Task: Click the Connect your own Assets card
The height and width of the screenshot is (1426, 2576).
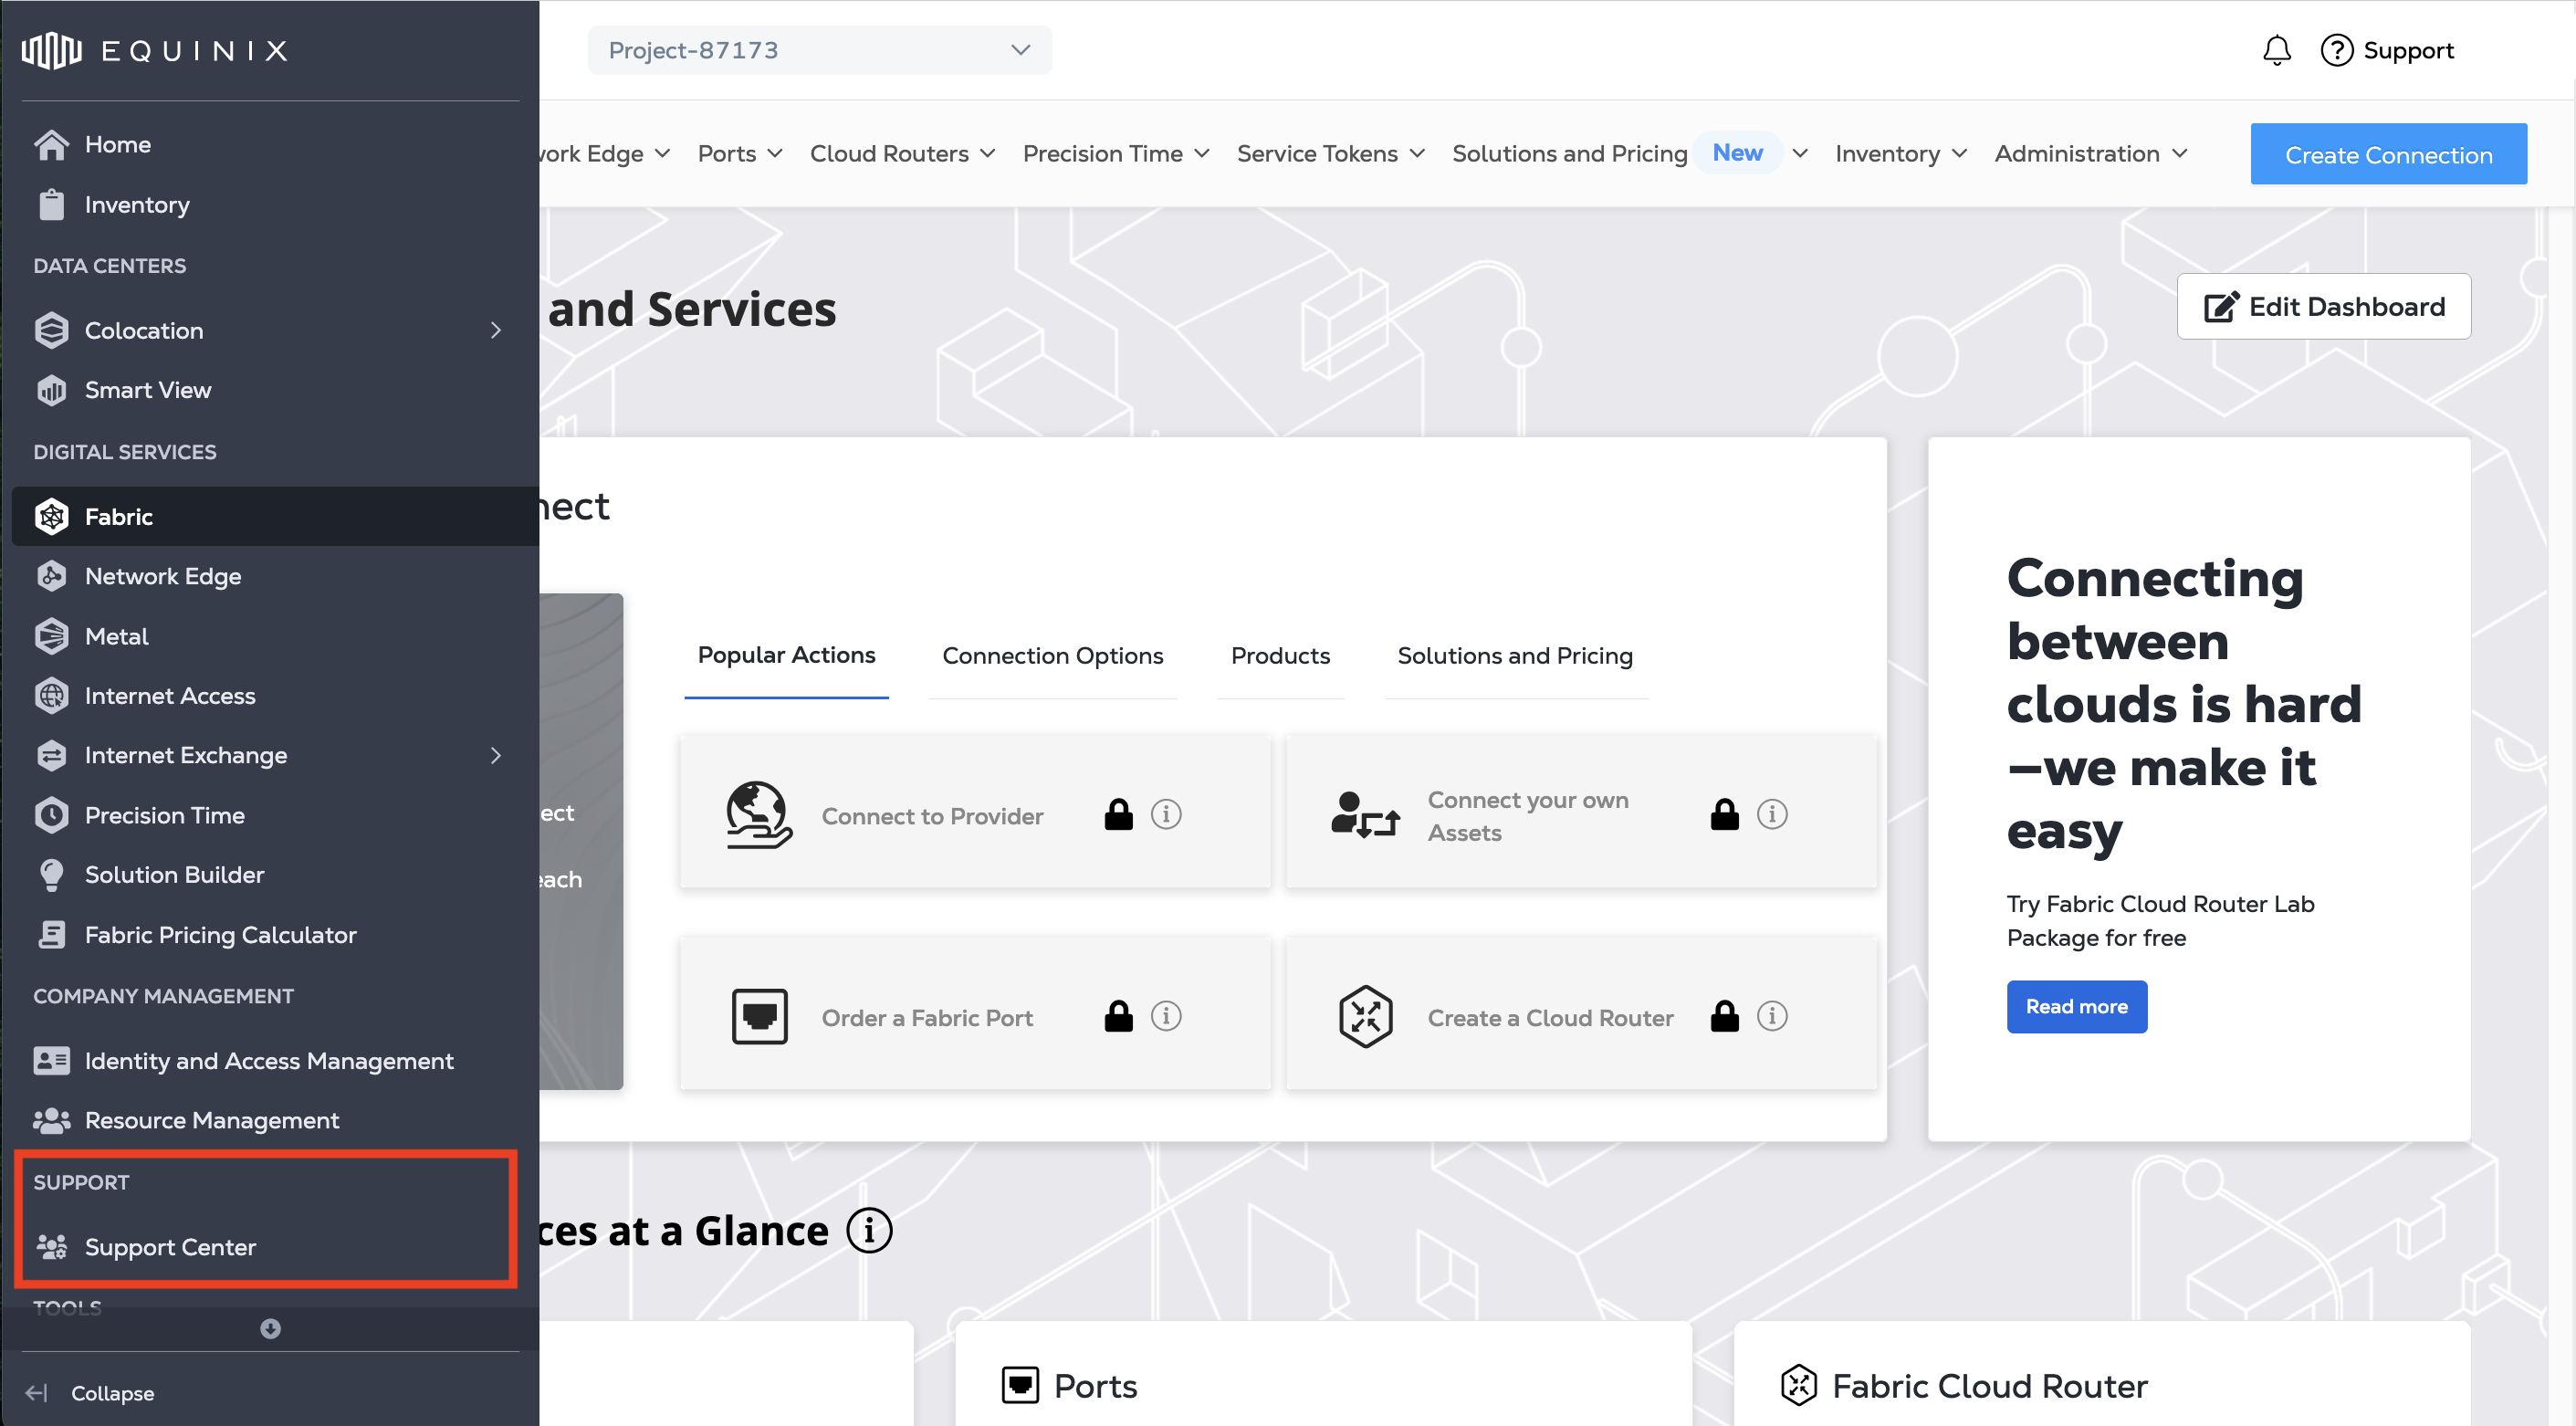Action: [x=1581, y=812]
